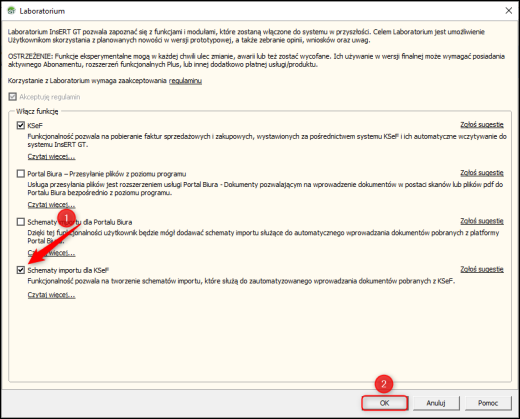Toggle the Akceptuję regulamin checkbox
The width and height of the screenshot is (520, 419).
(13, 97)
